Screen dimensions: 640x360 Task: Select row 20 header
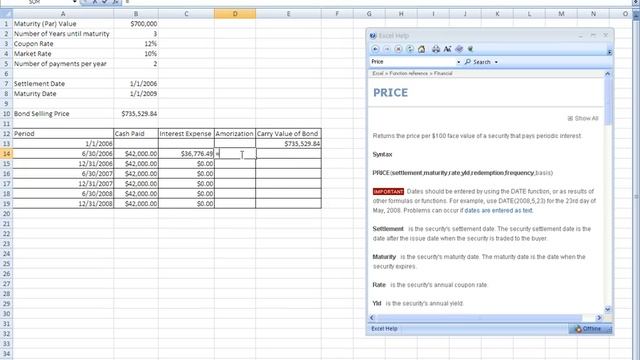pos(6,213)
